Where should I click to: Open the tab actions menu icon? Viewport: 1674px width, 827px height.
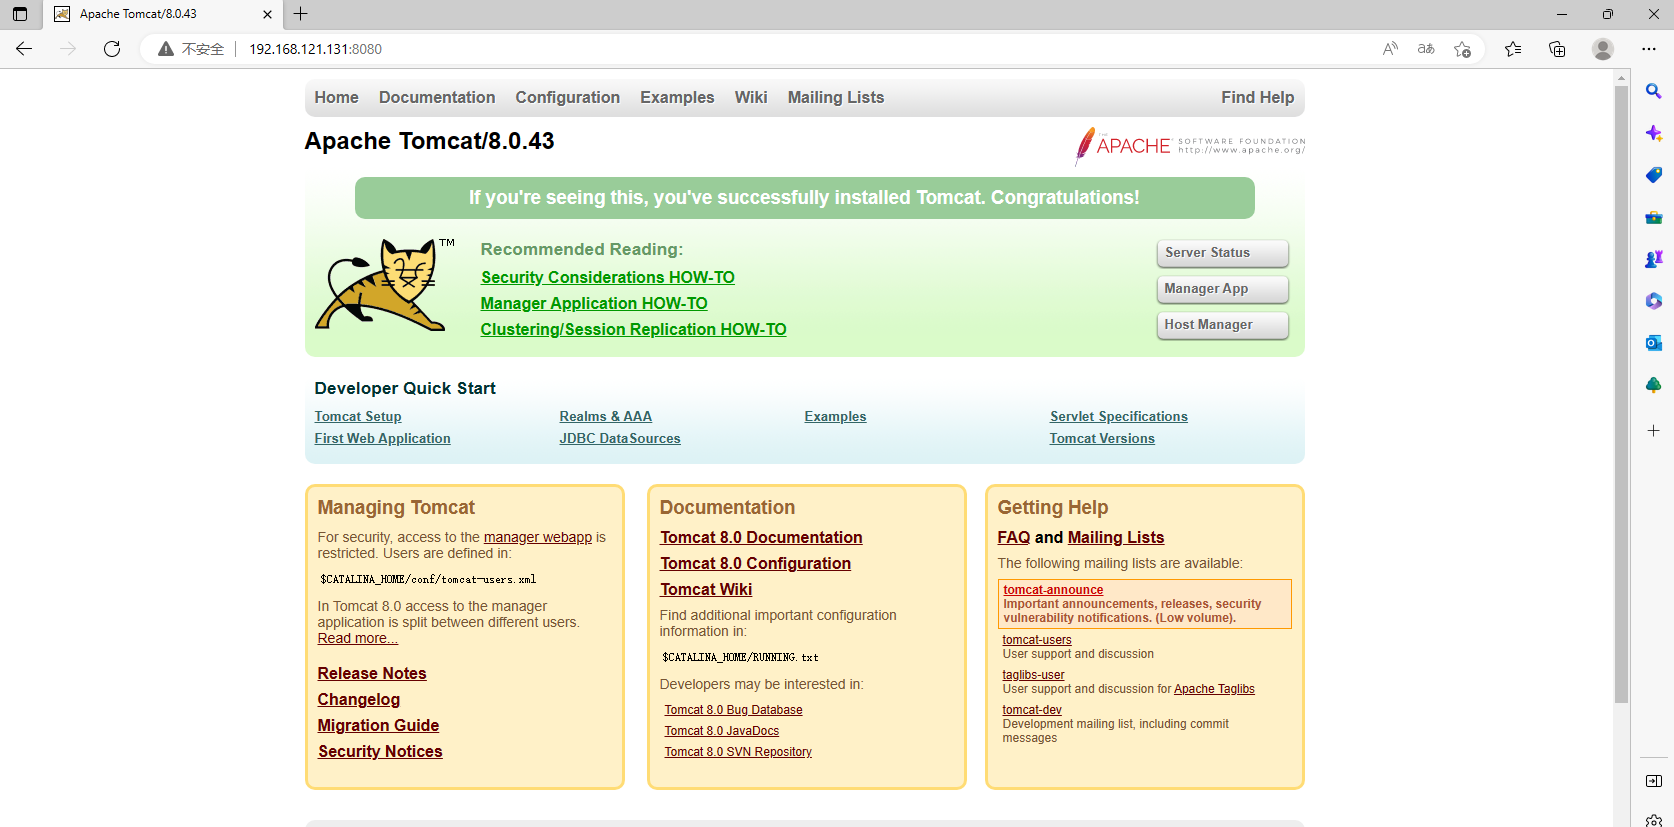pos(20,14)
